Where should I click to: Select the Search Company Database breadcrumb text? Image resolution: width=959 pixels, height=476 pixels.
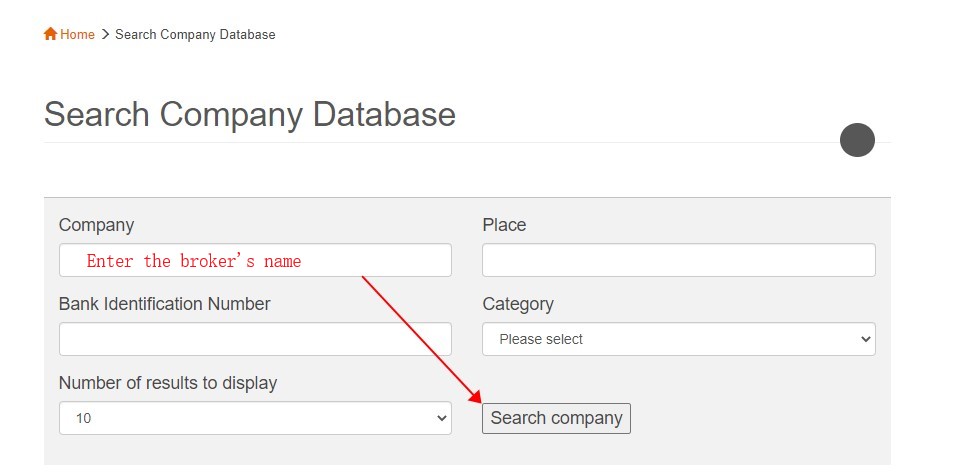(195, 35)
